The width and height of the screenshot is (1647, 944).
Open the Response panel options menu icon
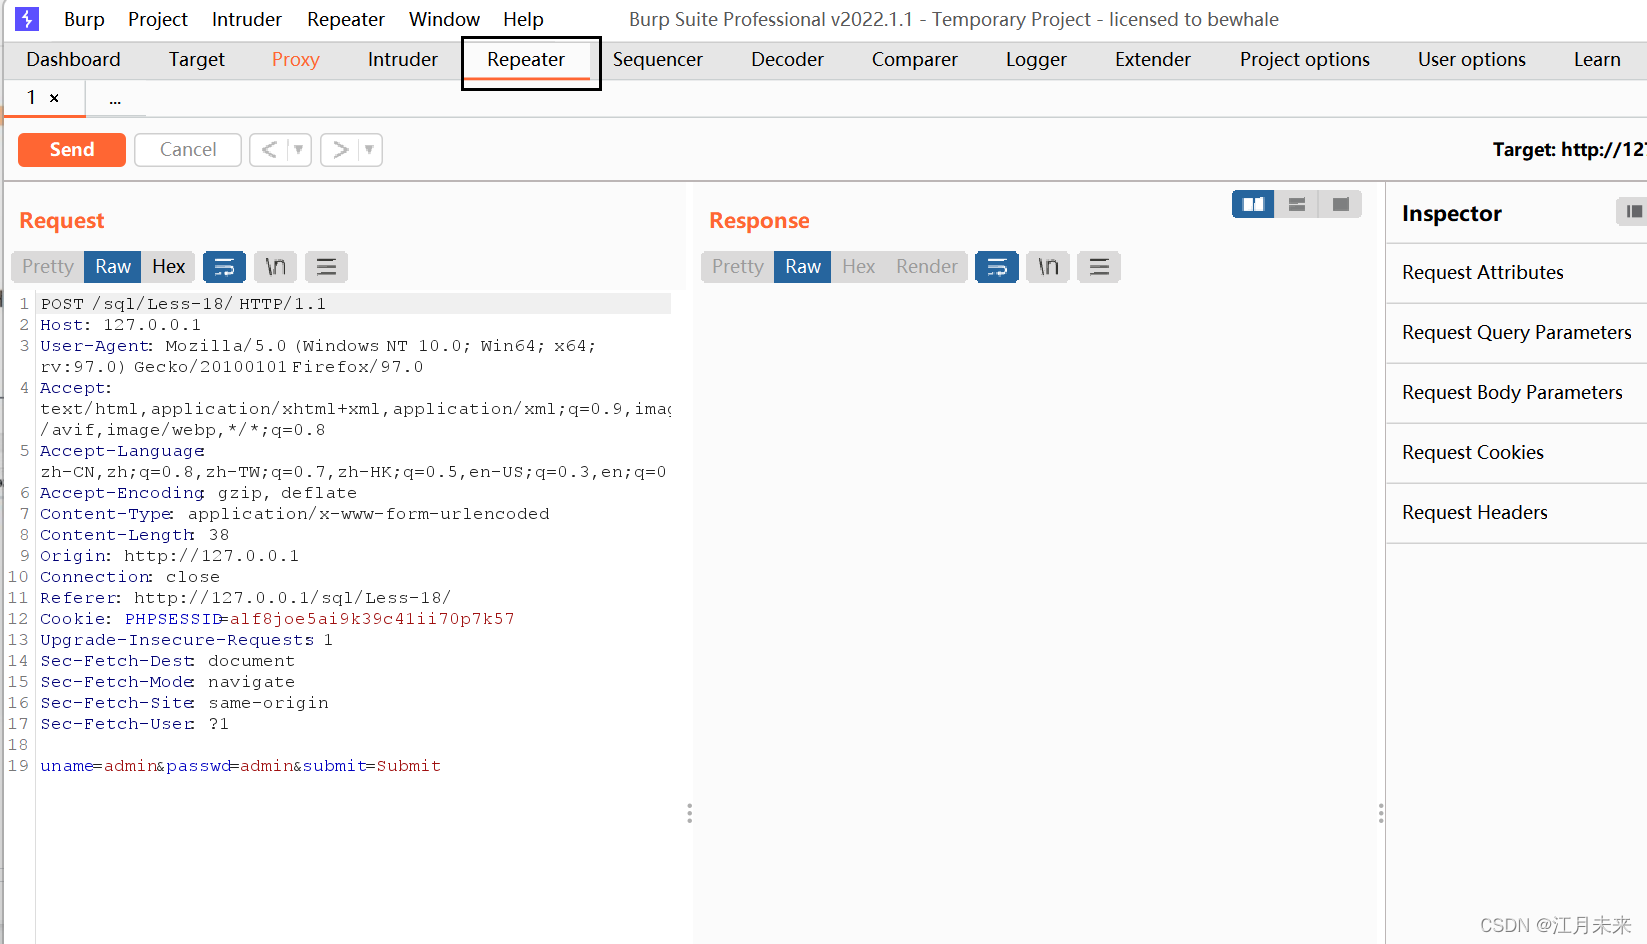pos(1099,267)
